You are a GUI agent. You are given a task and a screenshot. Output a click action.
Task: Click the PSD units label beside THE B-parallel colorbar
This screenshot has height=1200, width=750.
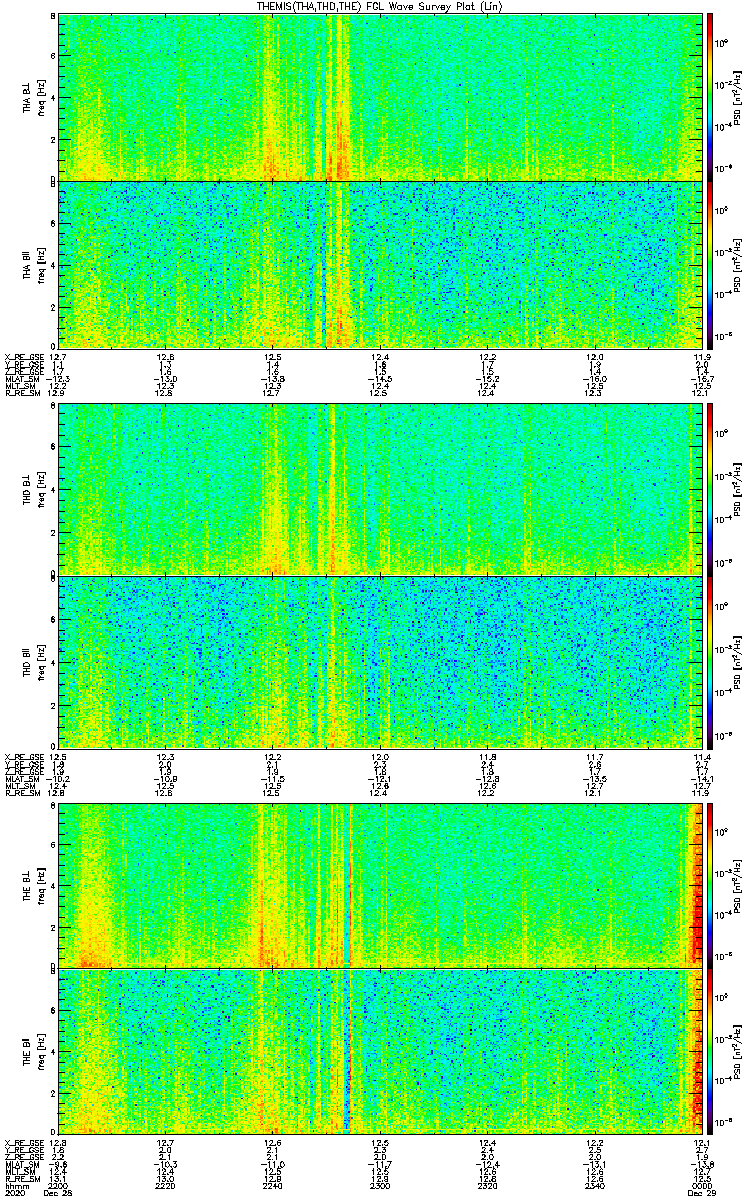point(735,1050)
